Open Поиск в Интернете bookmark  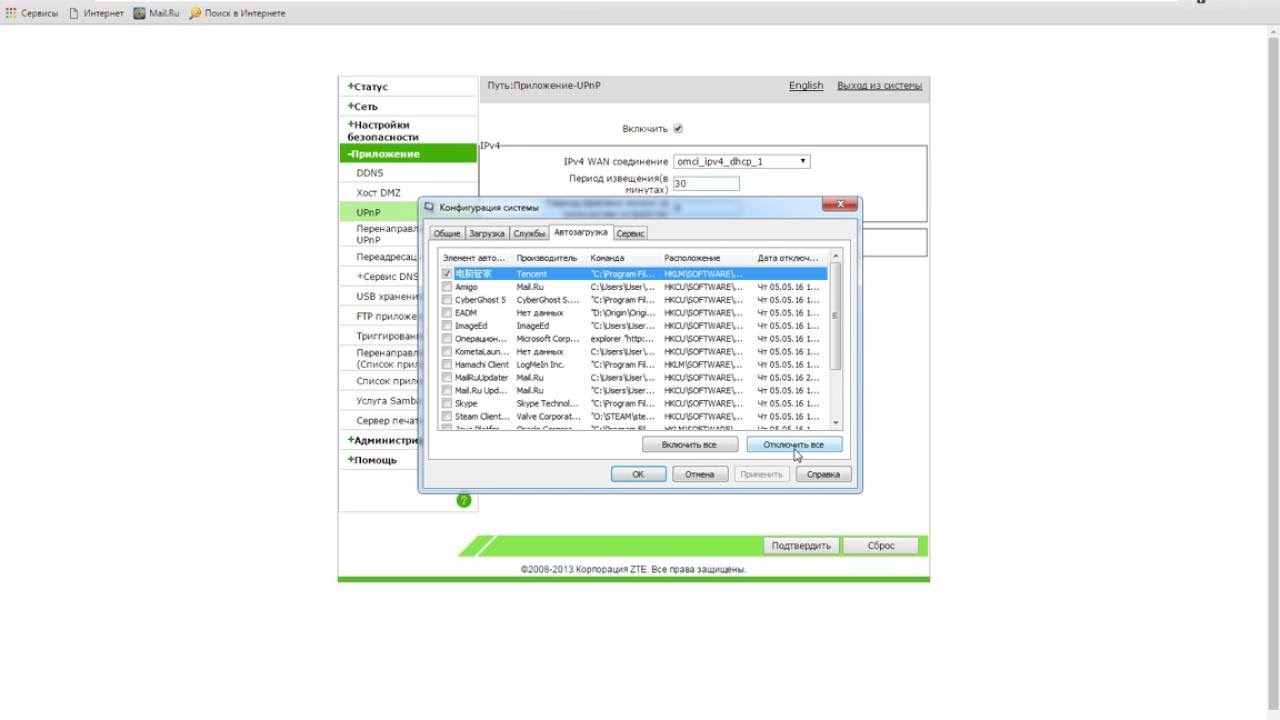[x=236, y=13]
